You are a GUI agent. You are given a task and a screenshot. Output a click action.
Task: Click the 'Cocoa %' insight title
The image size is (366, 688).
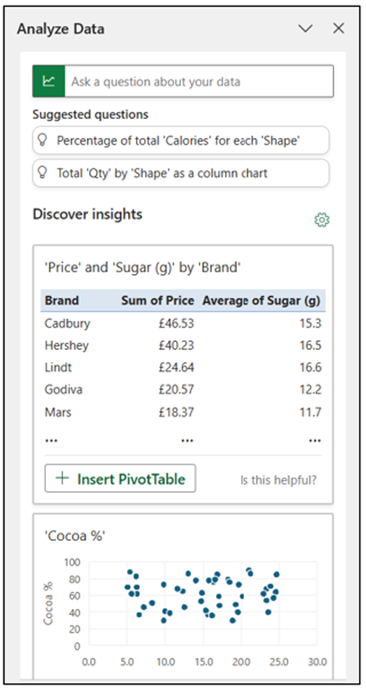pyautogui.click(x=75, y=536)
